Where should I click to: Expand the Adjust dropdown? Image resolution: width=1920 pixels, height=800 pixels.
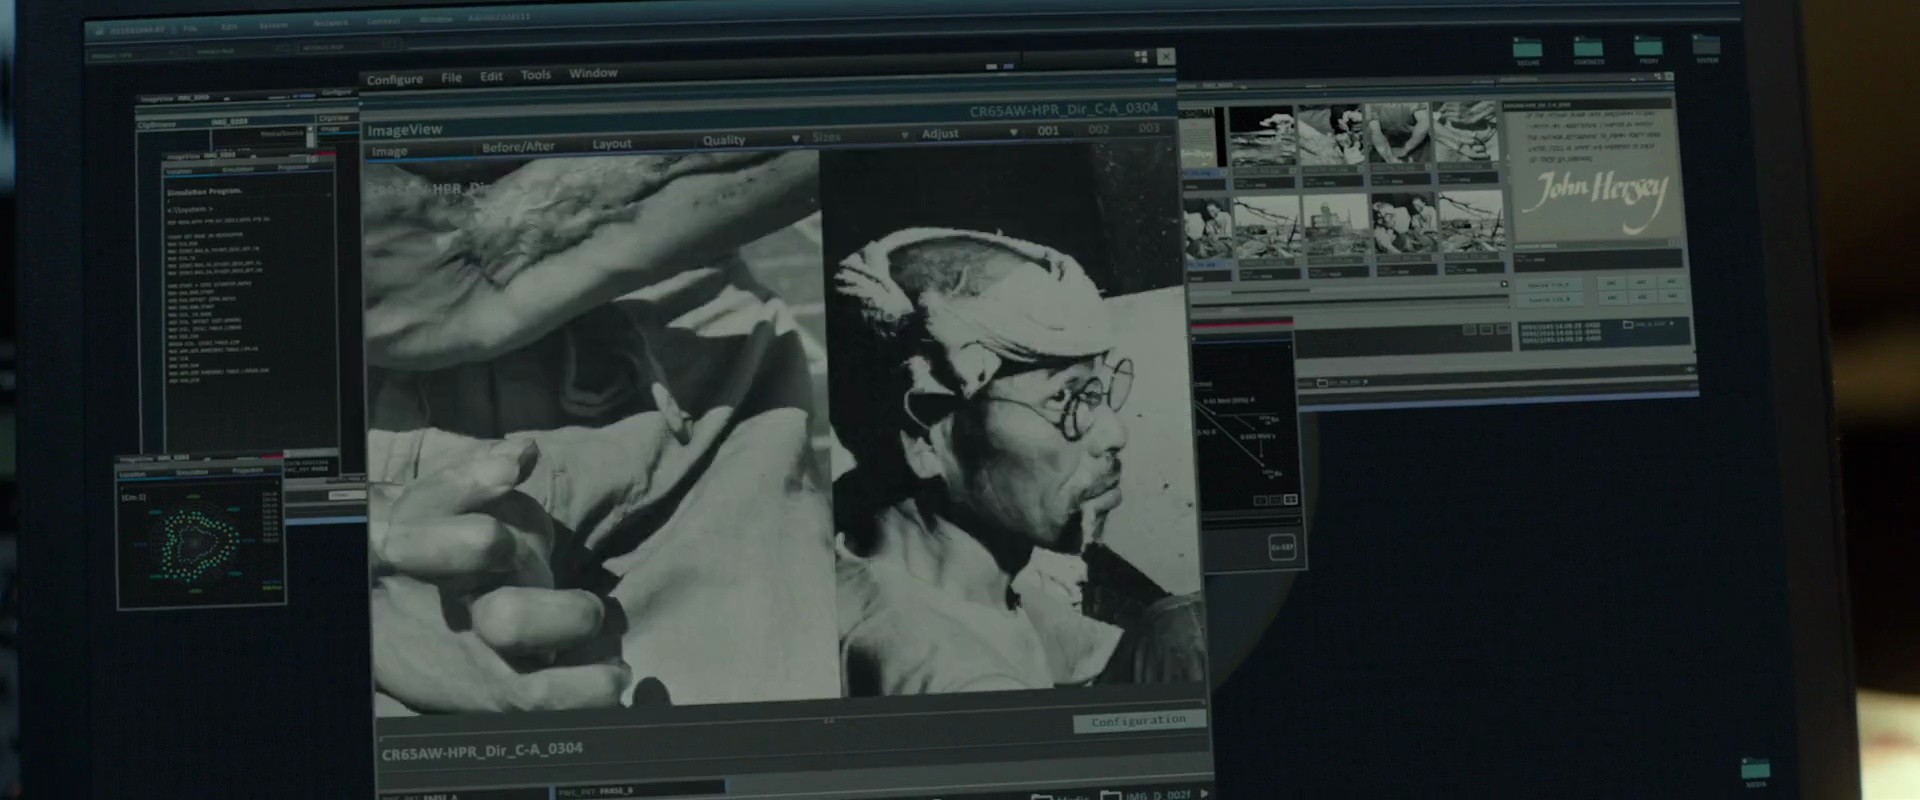click(969, 133)
